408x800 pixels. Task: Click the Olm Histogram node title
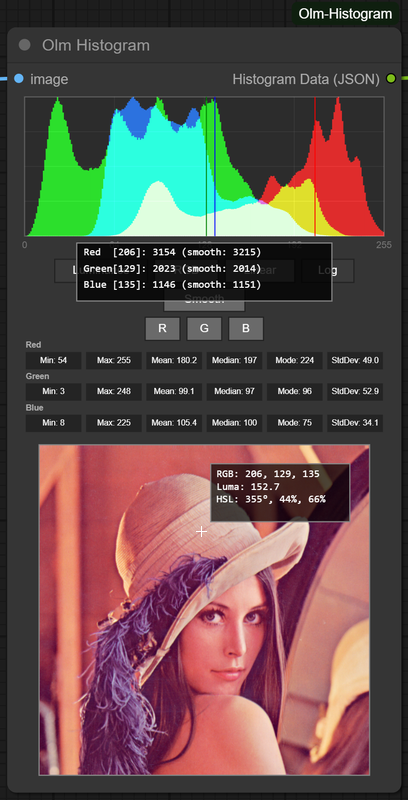point(96,45)
